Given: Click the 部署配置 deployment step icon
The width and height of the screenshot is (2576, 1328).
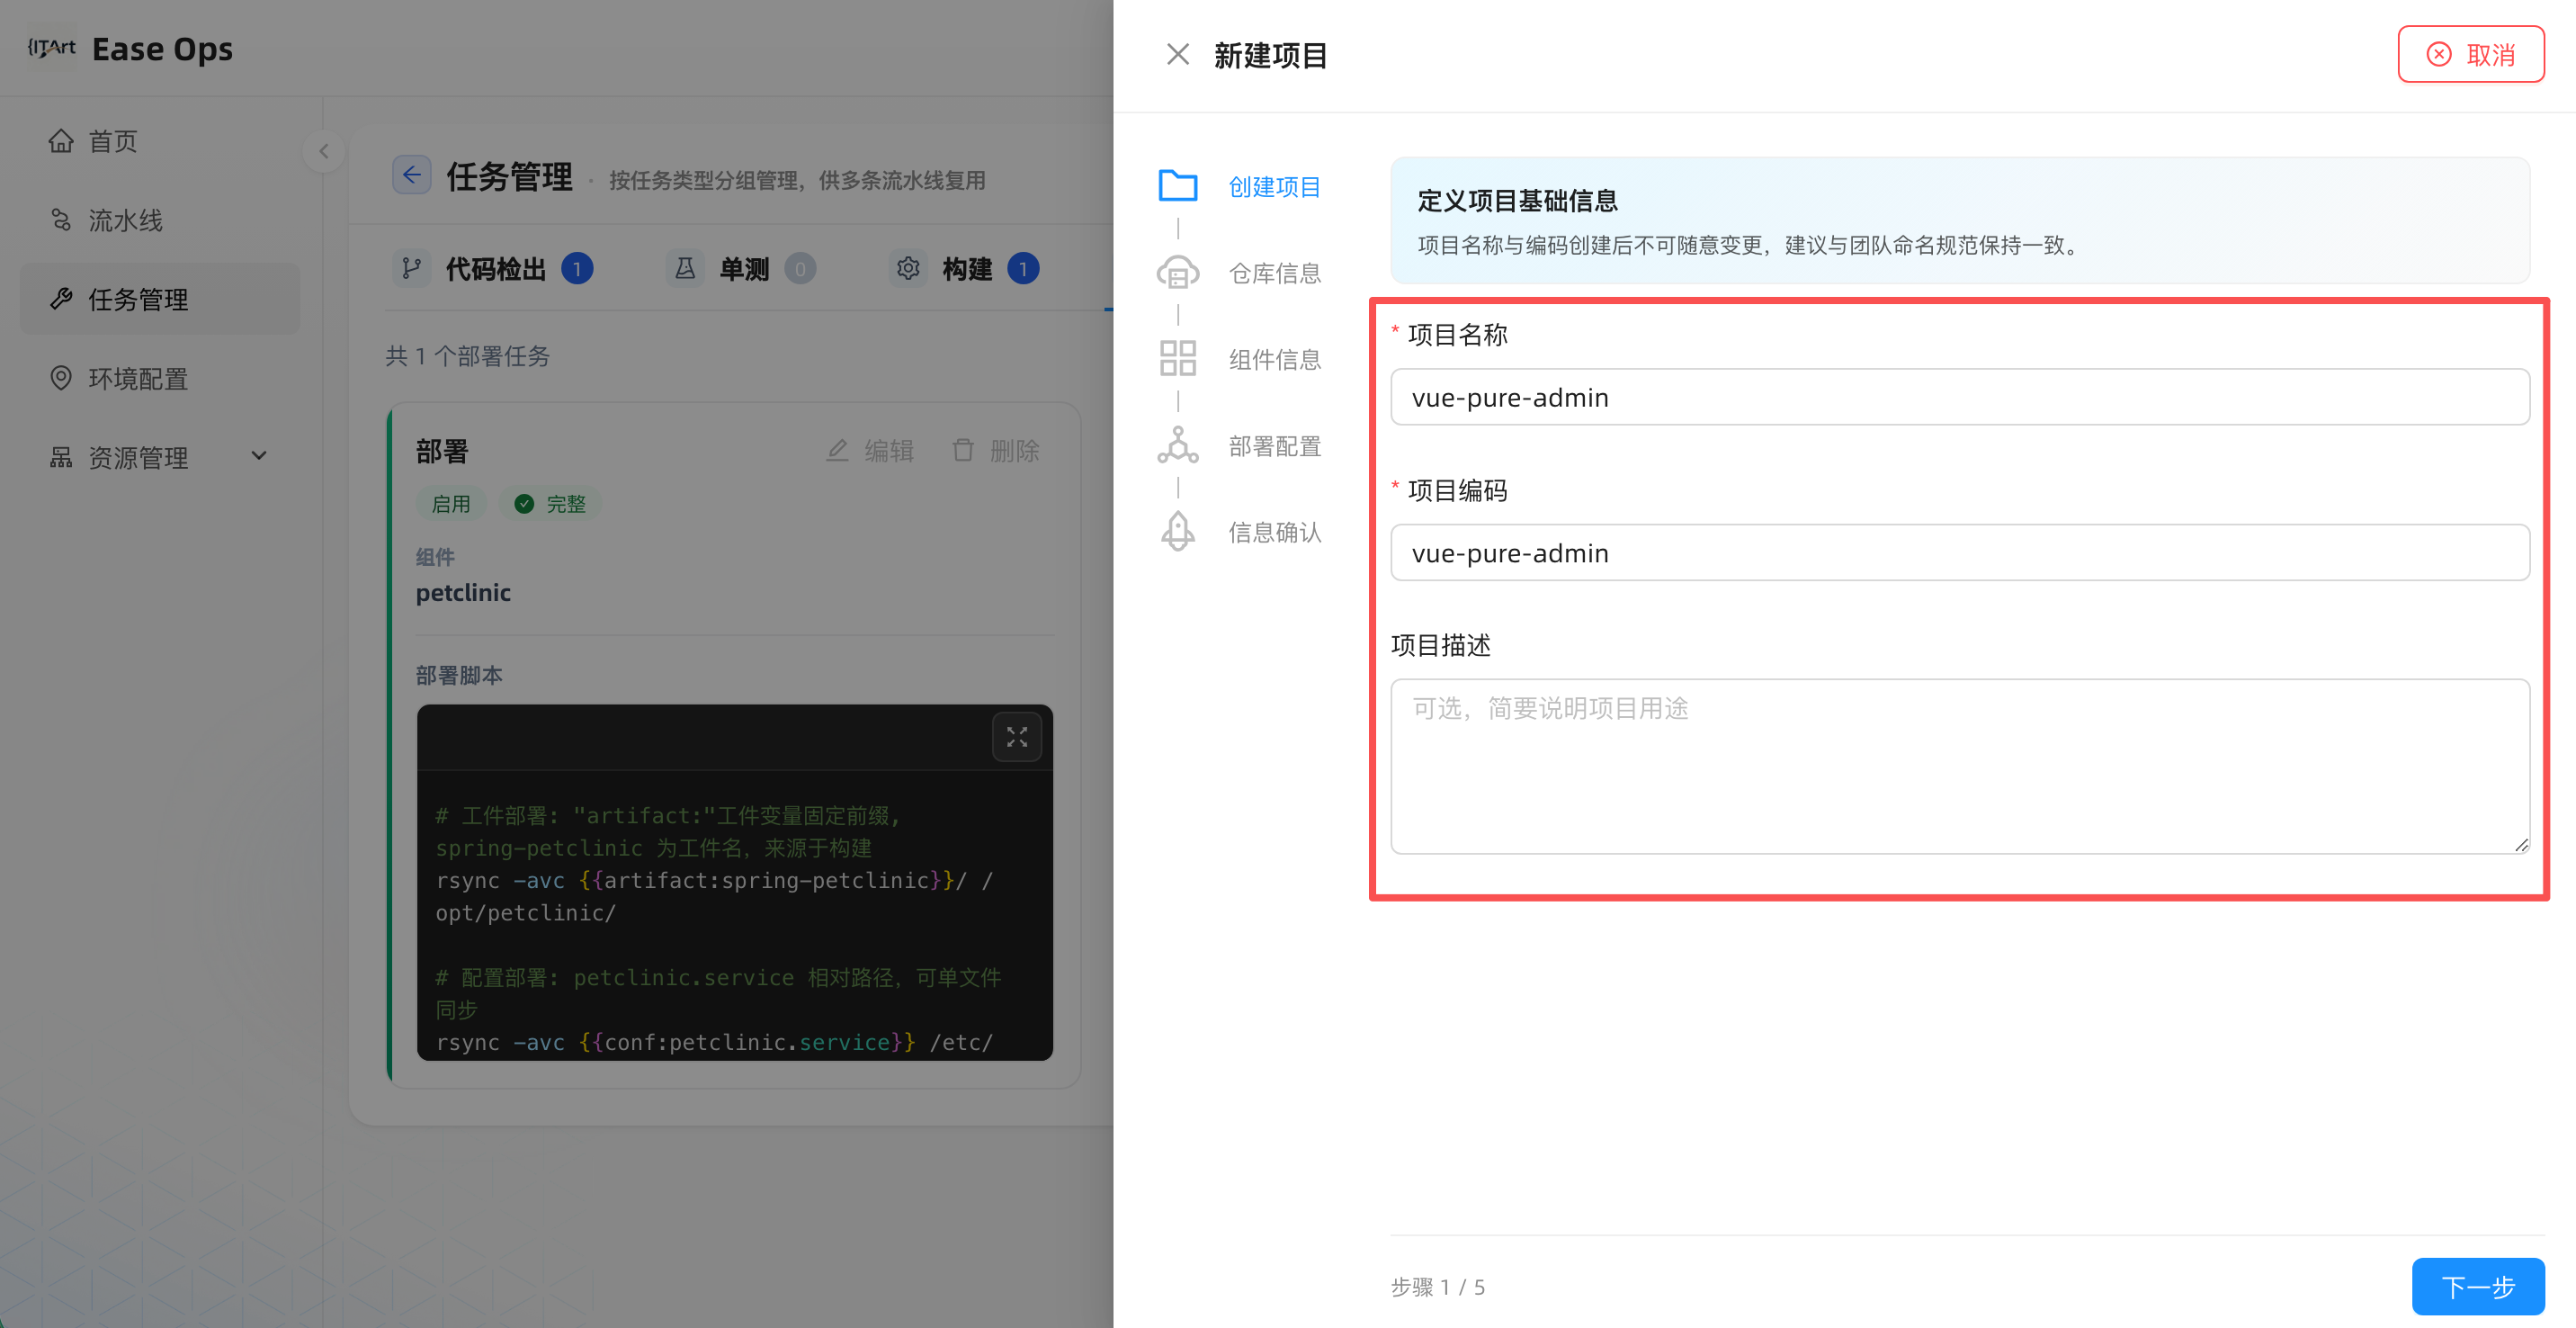Looking at the screenshot, I should (1177, 445).
